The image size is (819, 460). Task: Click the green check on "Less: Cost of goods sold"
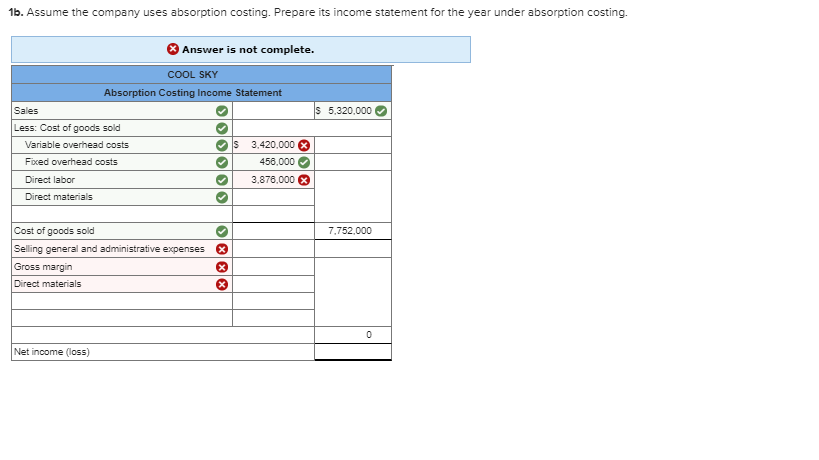[x=222, y=128]
